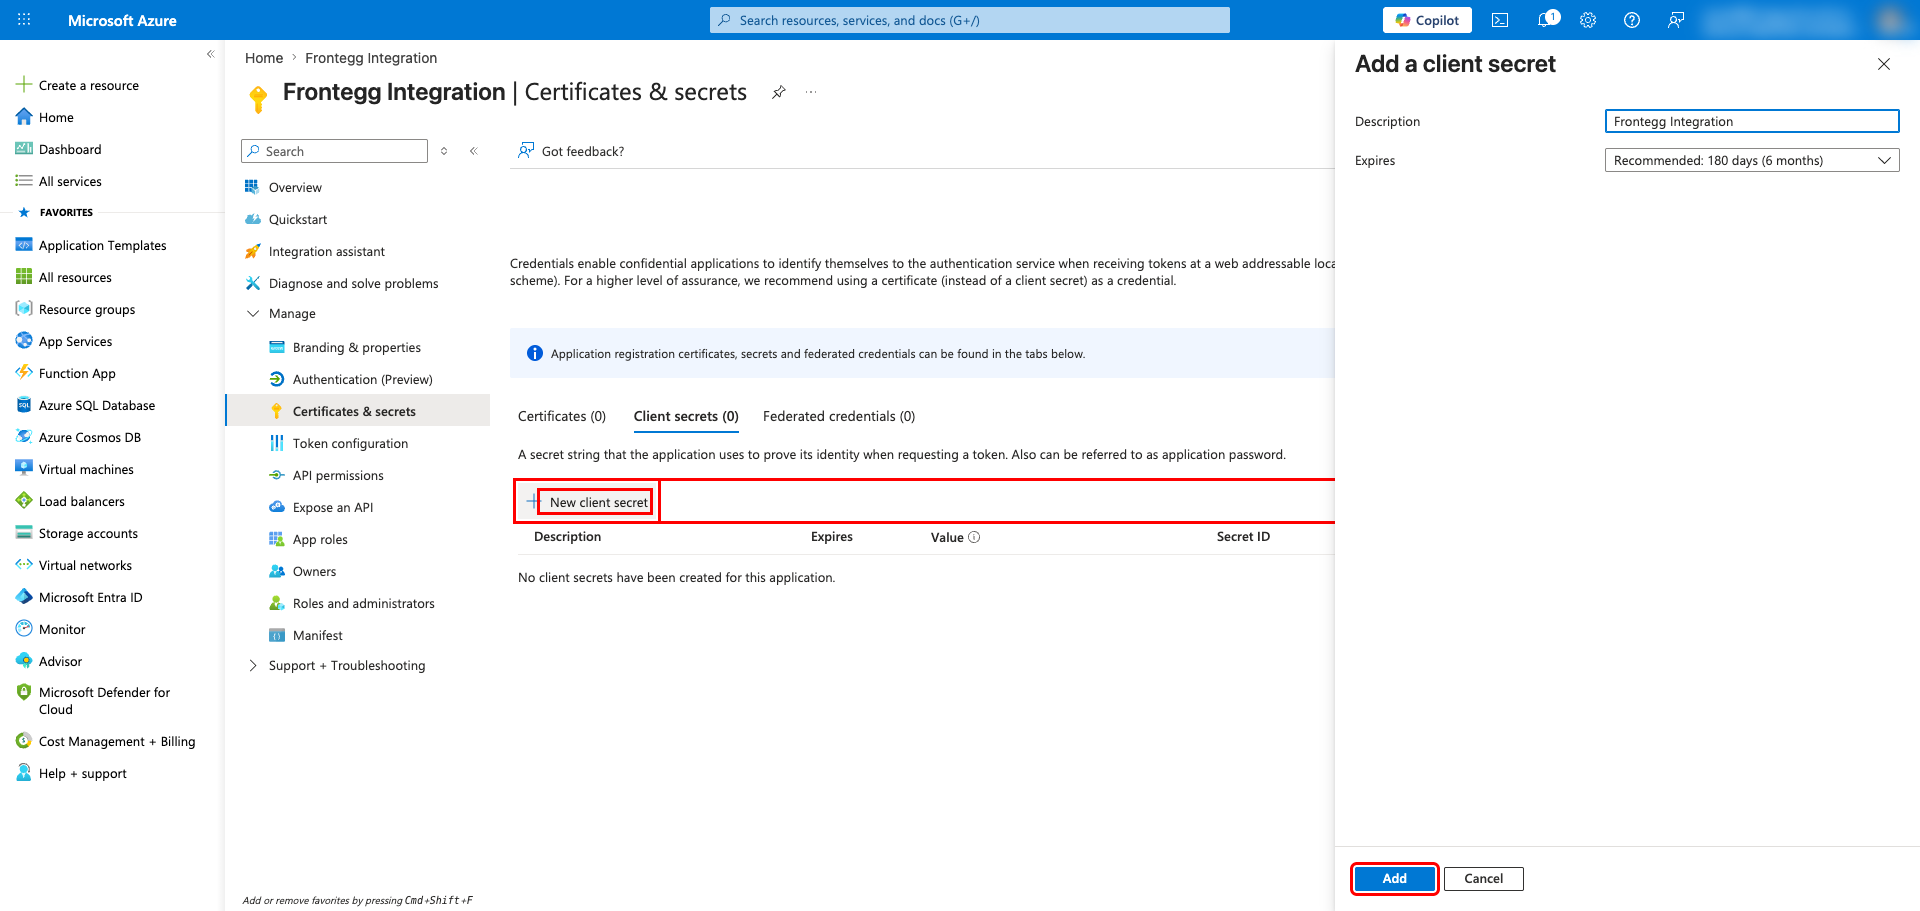1920x911 pixels.
Task: Switch to Federated credentials (0) tab
Action: click(839, 416)
